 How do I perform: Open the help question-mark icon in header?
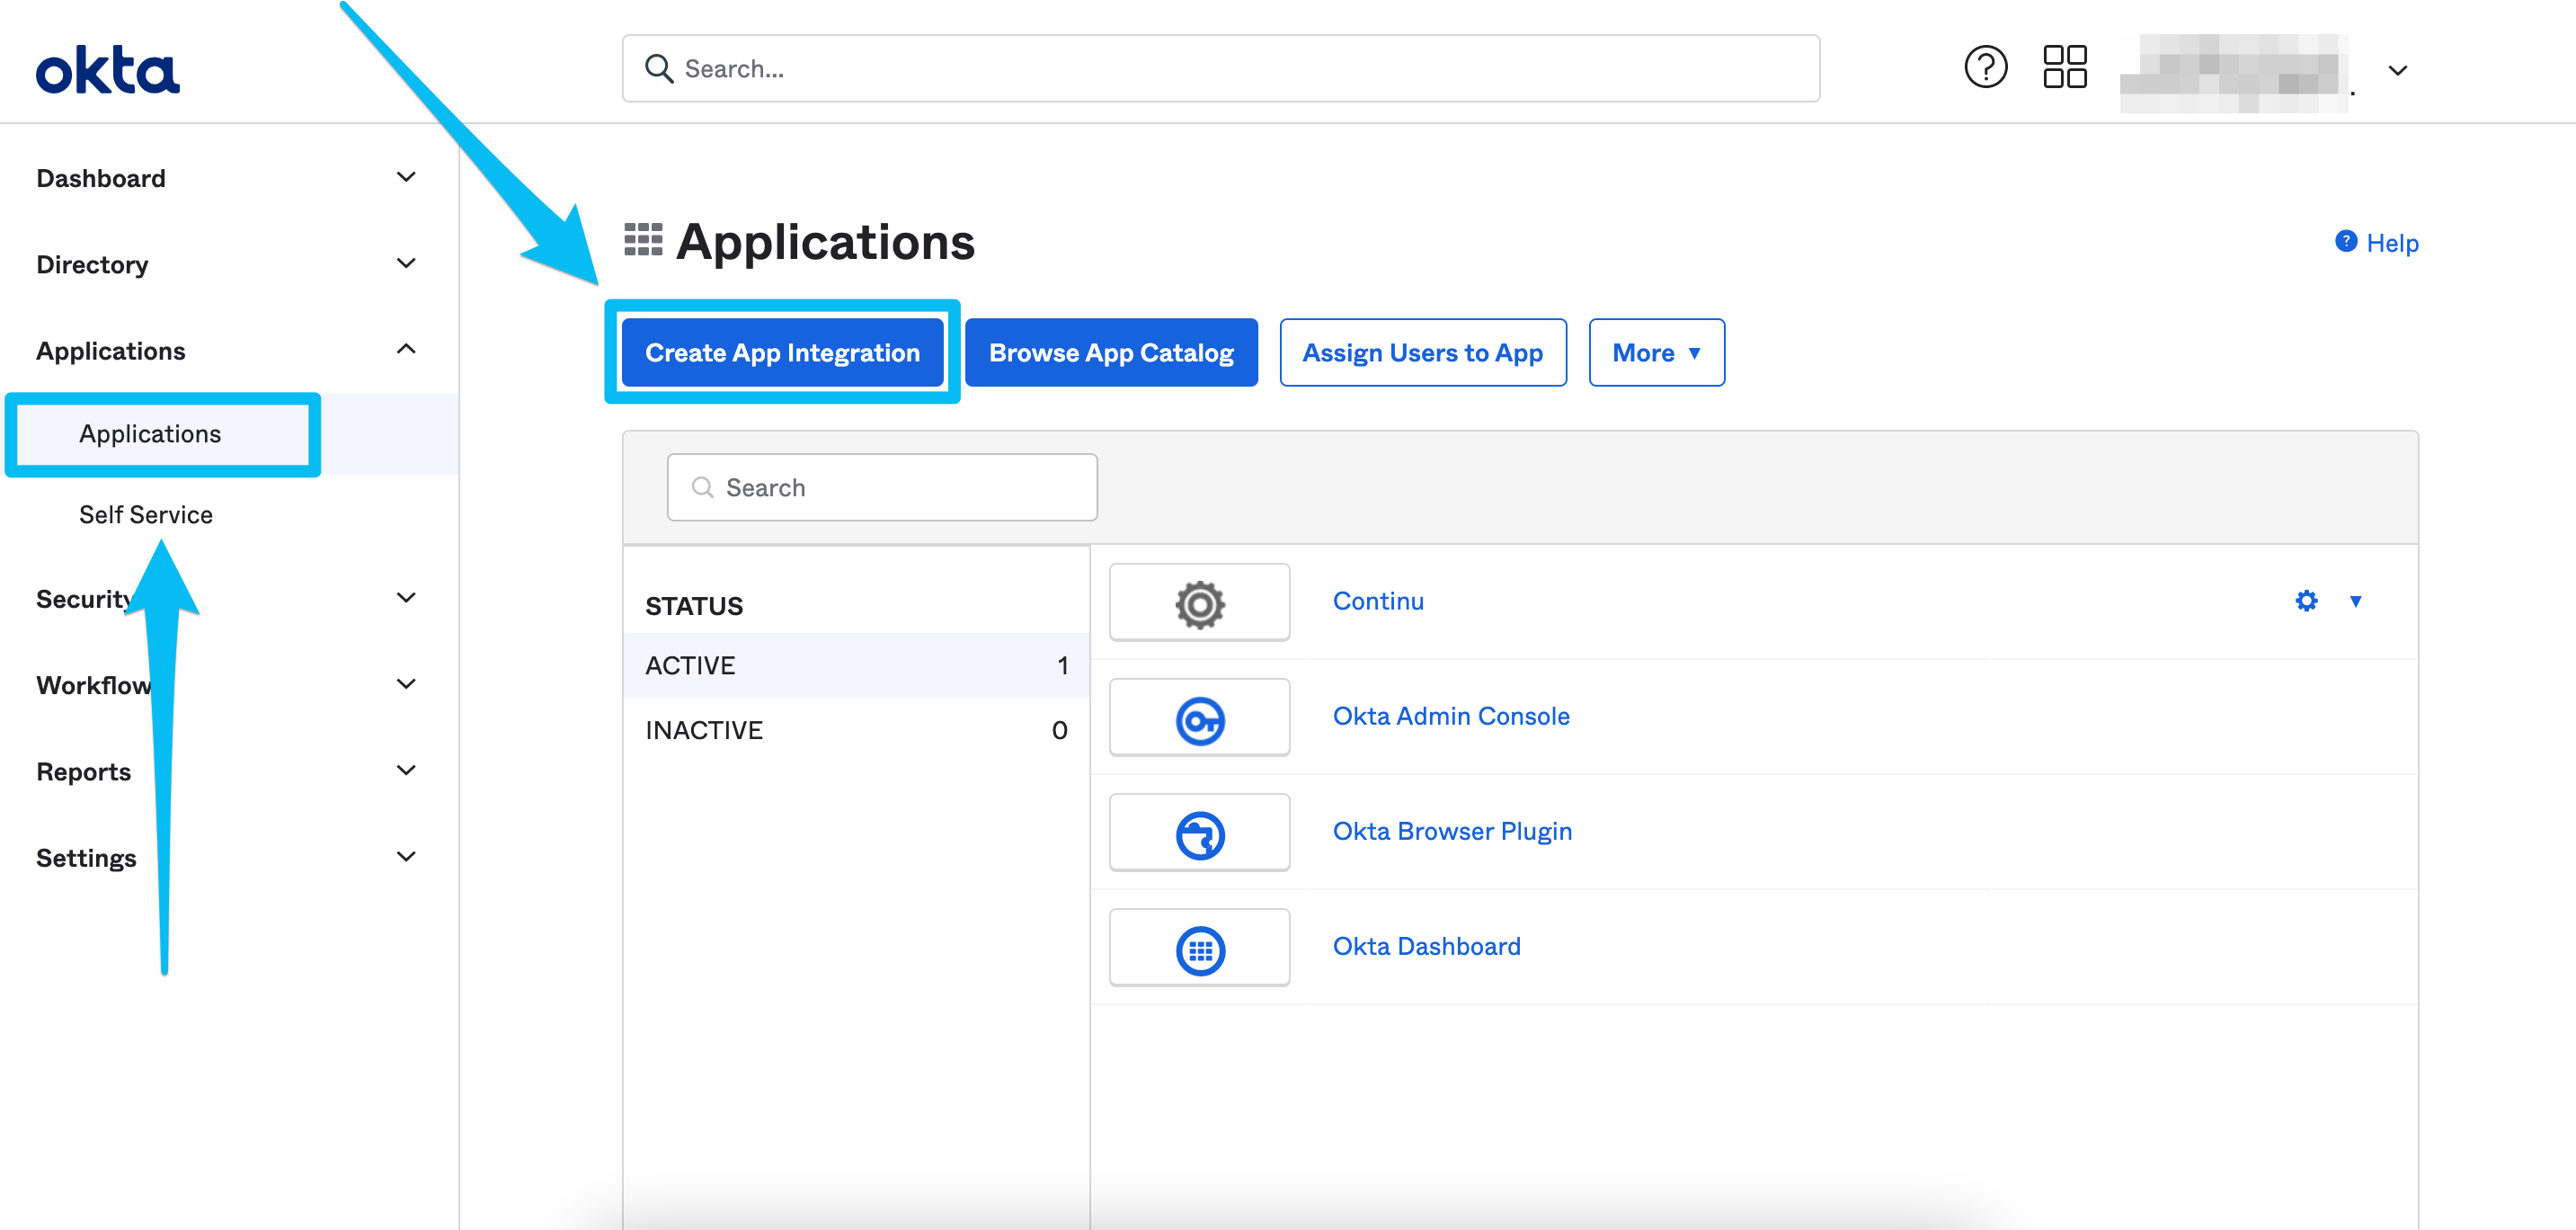coord(1985,68)
